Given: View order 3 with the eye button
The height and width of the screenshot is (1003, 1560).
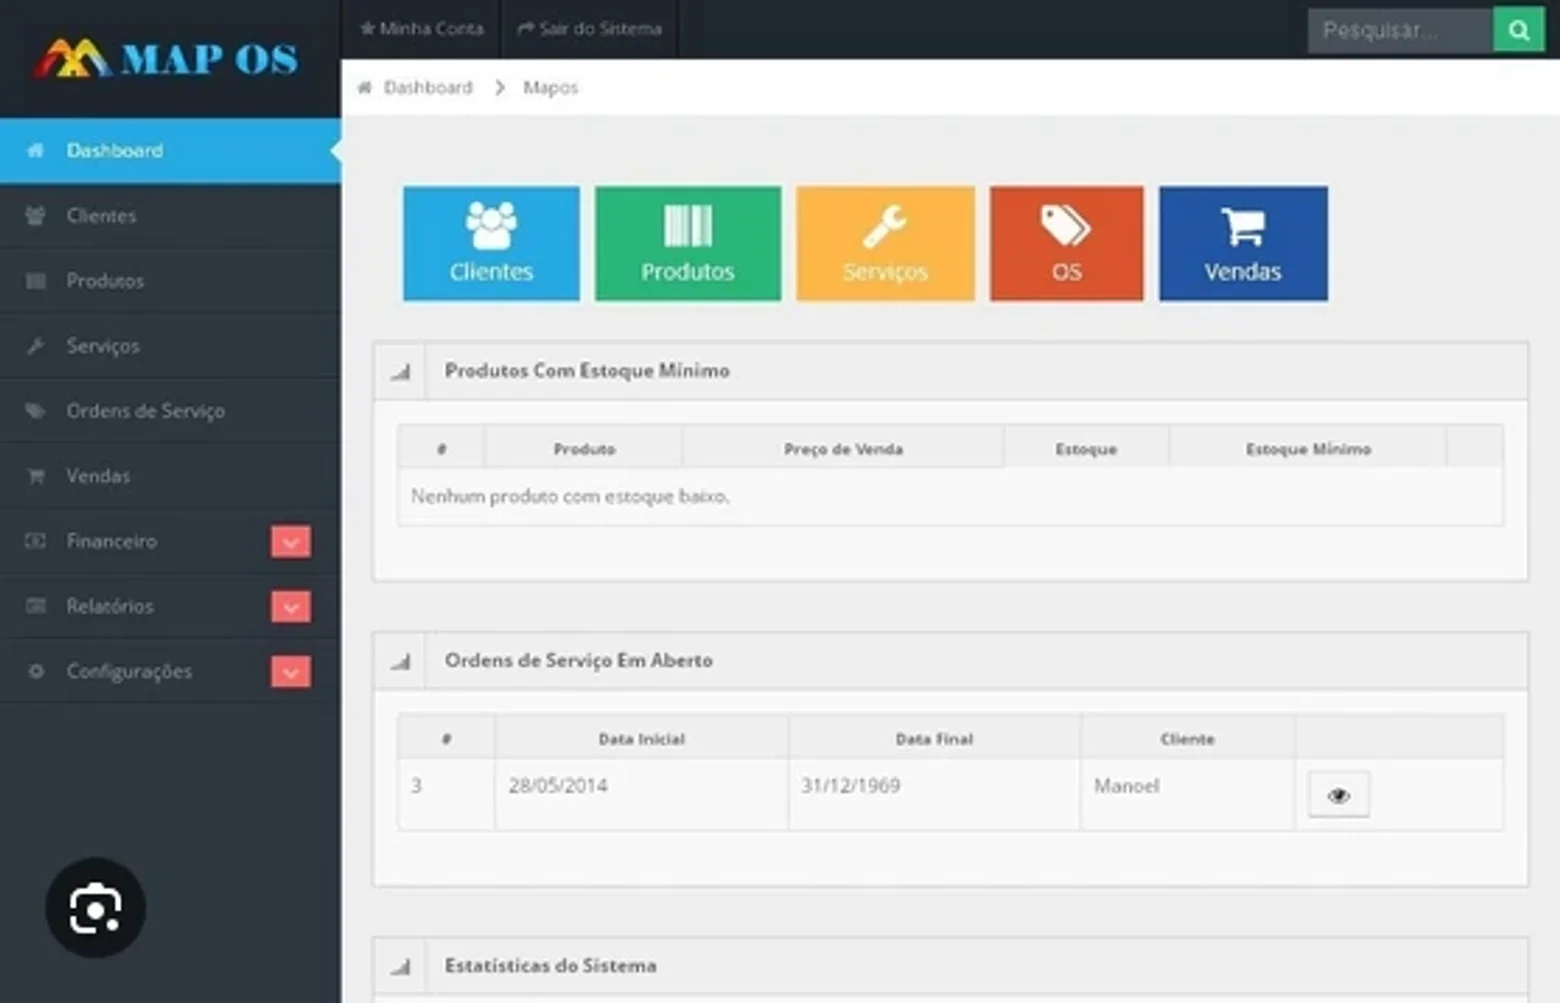Looking at the screenshot, I should click(x=1338, y=795).
